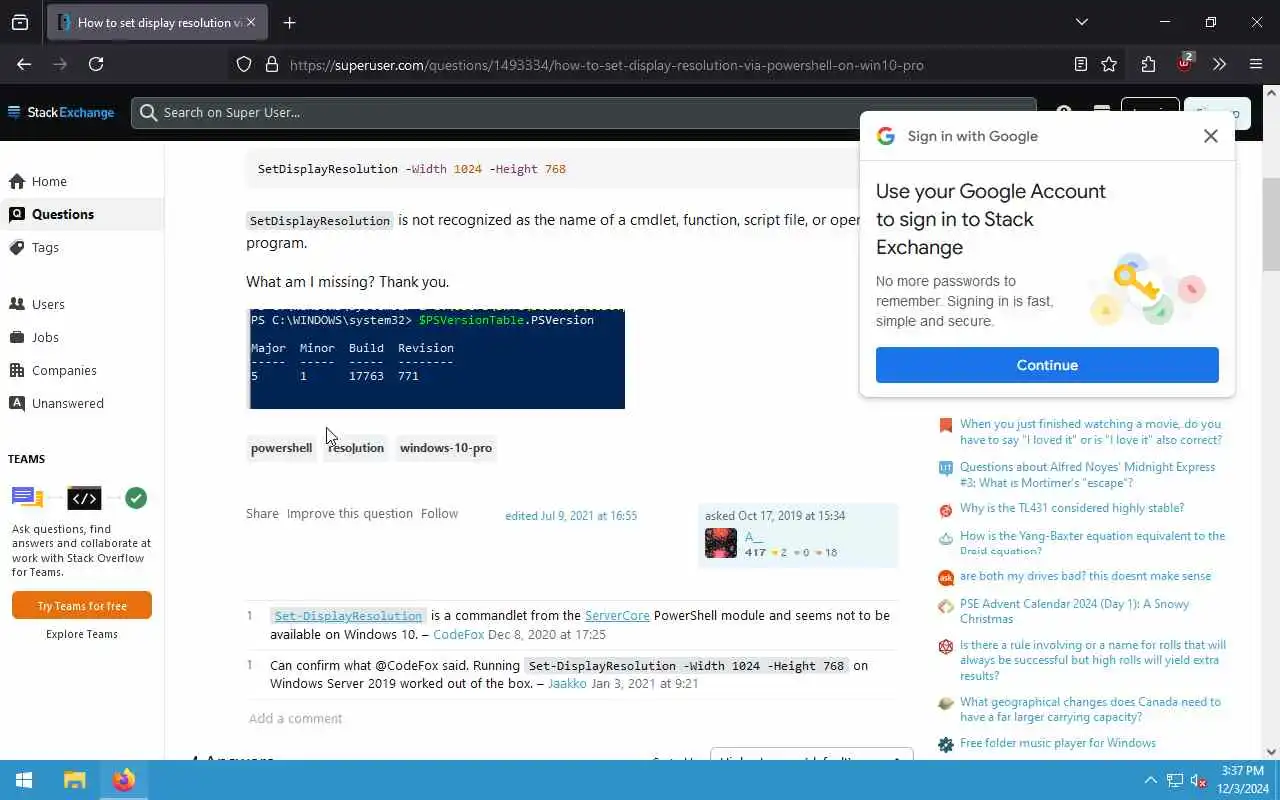Open asker's avatar image

point(721,543)
